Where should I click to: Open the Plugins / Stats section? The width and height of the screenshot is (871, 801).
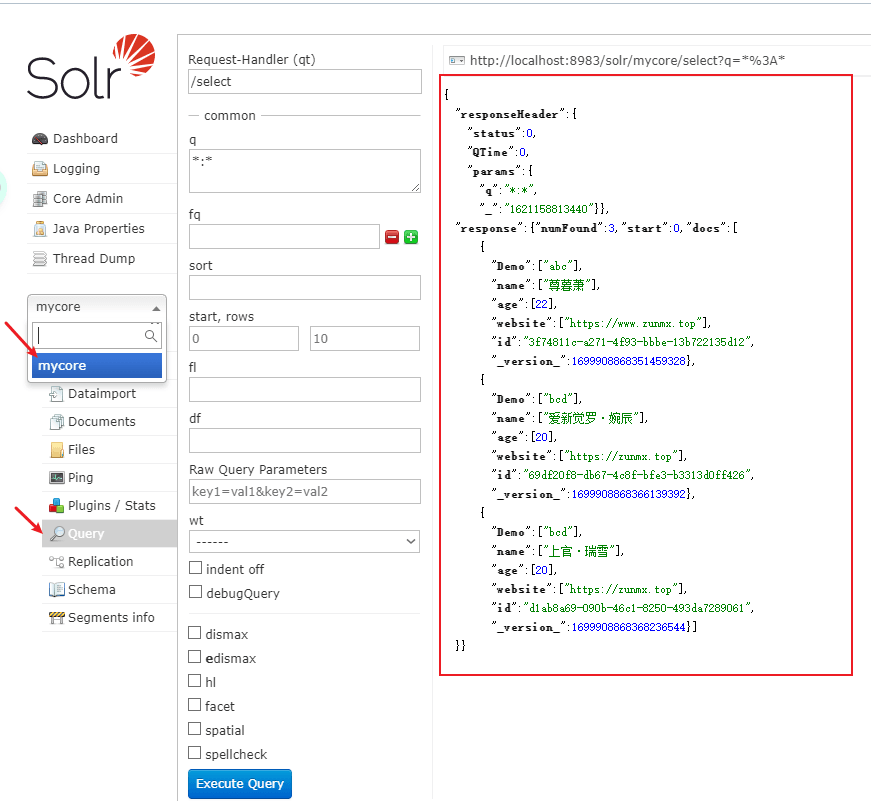[x=112, y=505]
